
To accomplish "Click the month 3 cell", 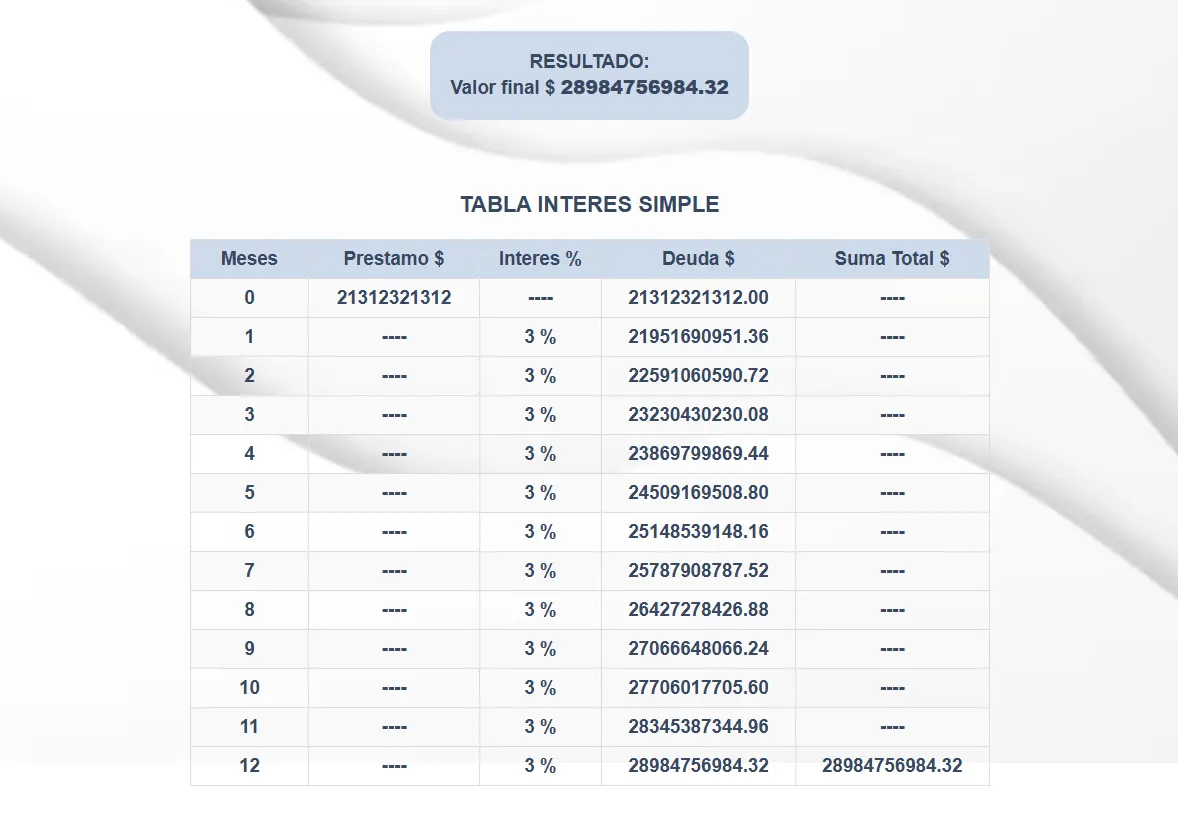I will 249,415.
